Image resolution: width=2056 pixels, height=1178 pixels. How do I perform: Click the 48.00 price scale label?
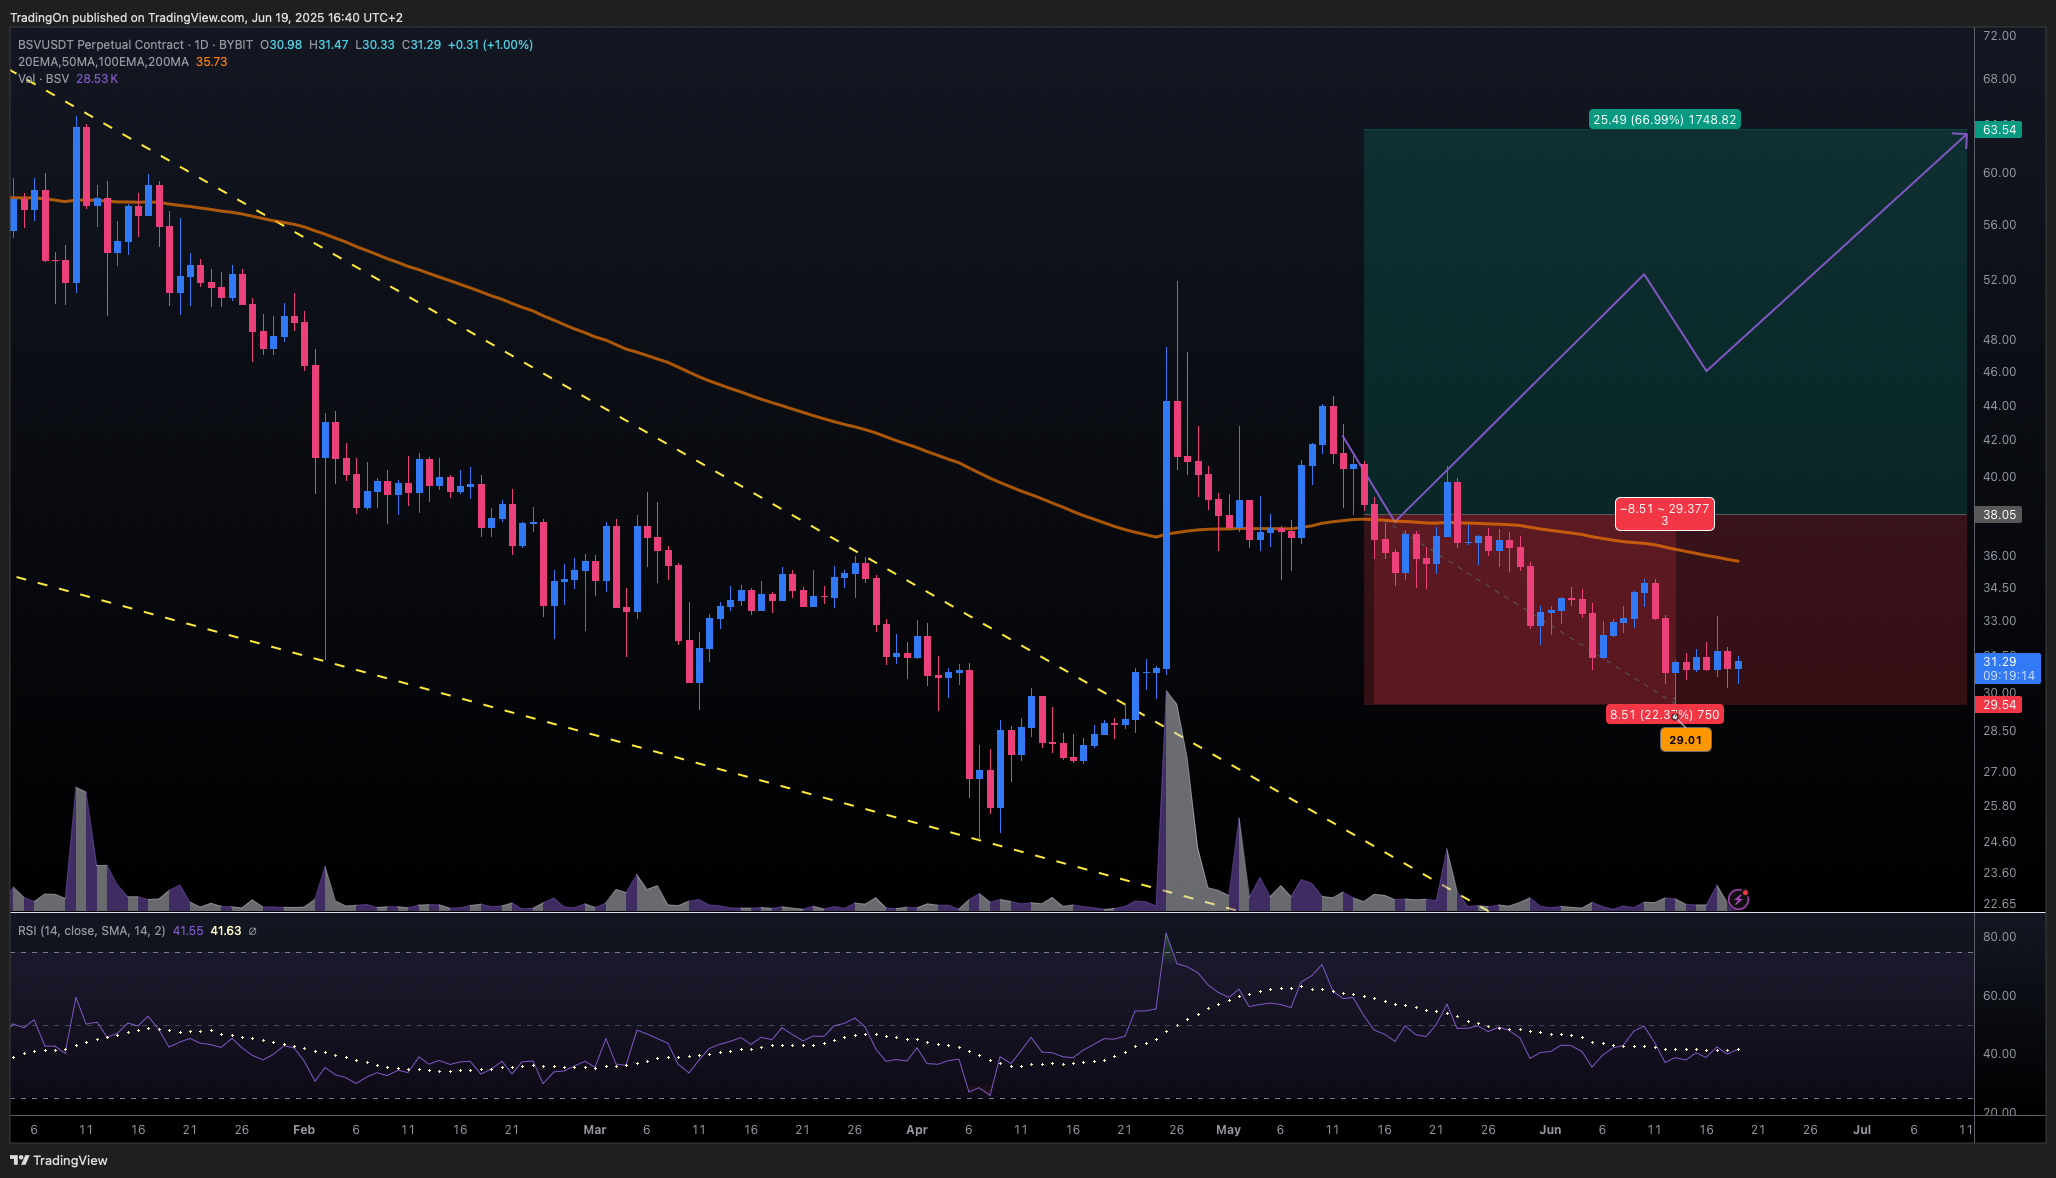pos(1999,340)
